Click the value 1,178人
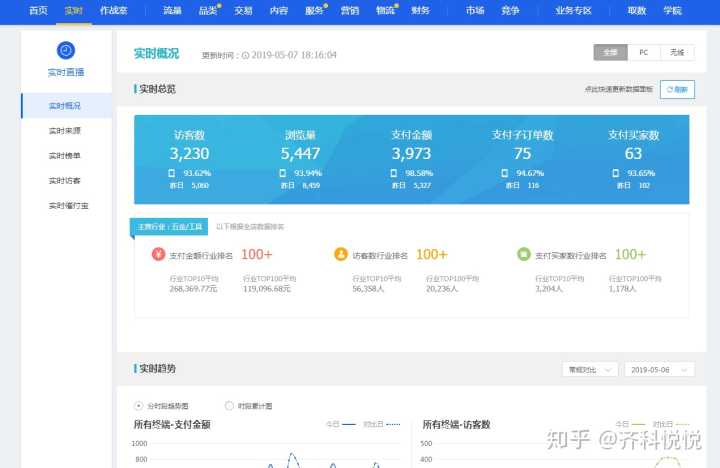Image resolution: width=720 pixels, height=468 pixels. coord(623,289)
